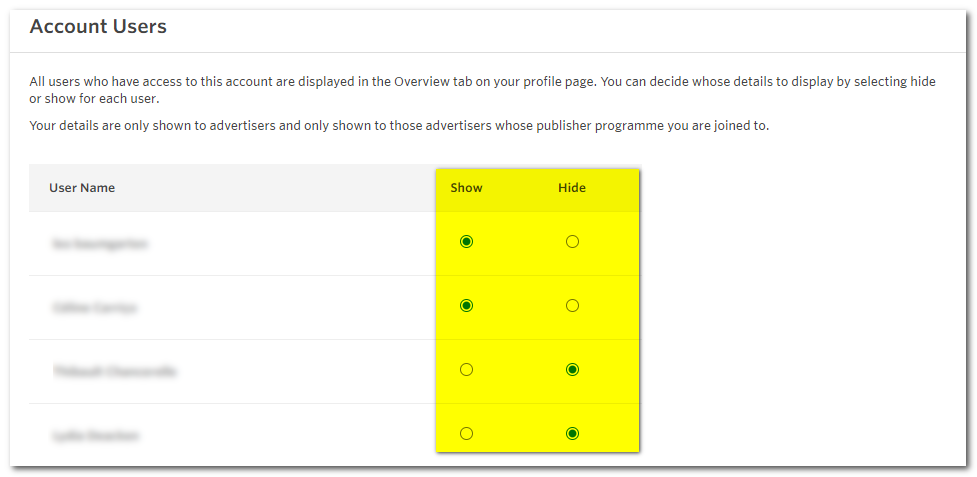Select Hide for the first listed user
This screenshot has height=477, width=977.
[572, 242]
